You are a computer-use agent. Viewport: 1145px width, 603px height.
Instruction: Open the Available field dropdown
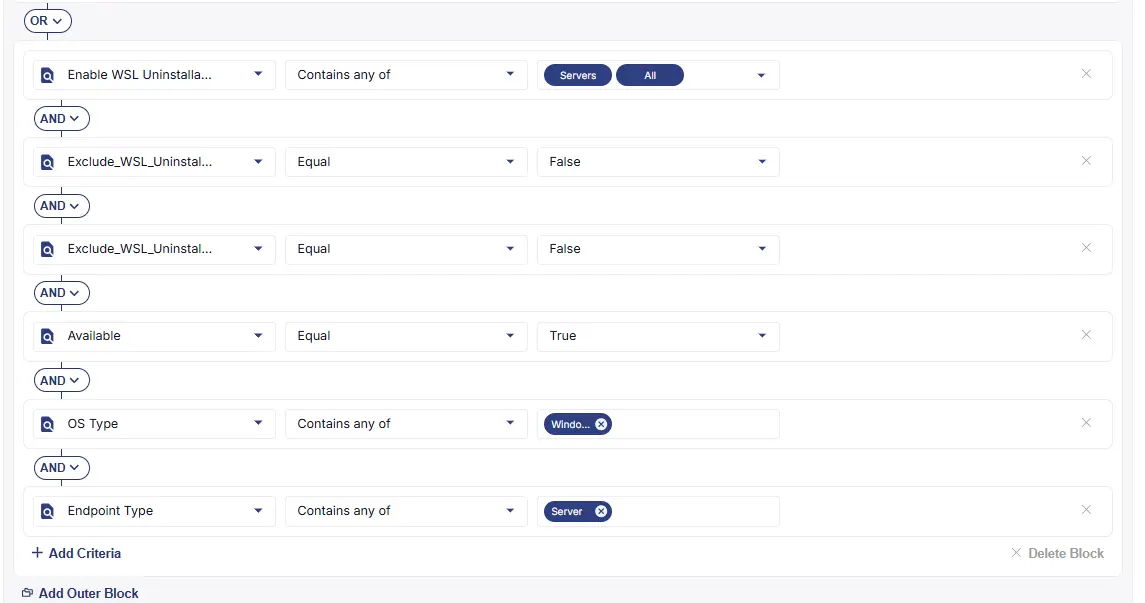point(154,336)
